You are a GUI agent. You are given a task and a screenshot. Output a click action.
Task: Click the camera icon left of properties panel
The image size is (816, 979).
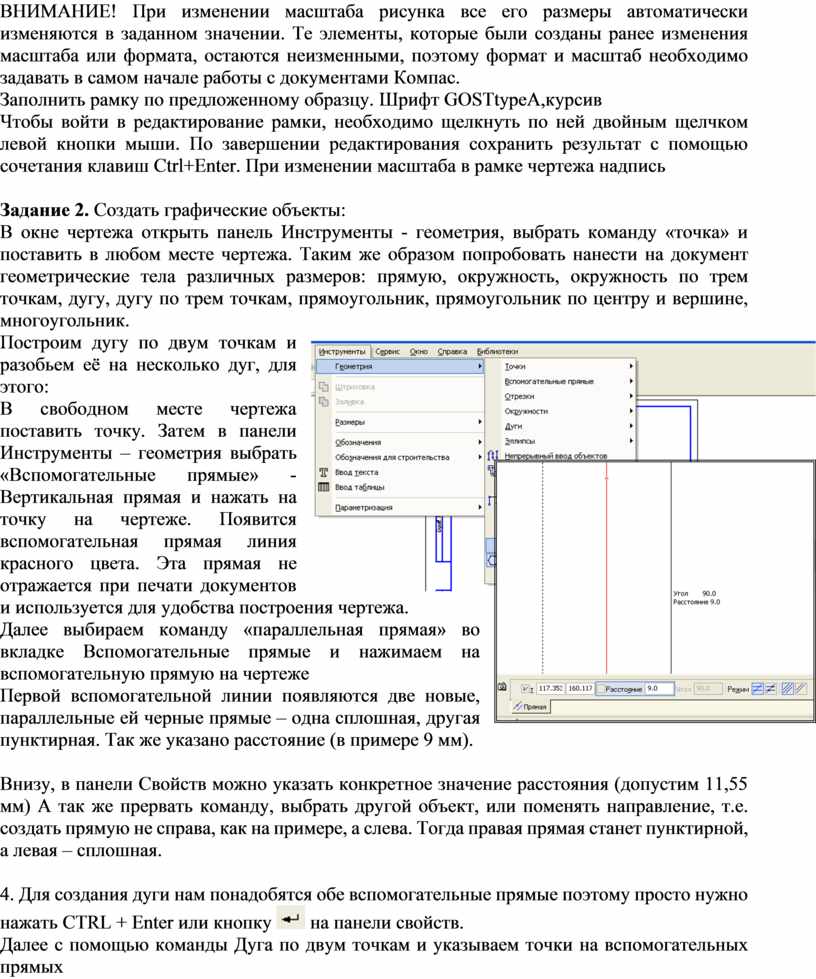(x=502, y=687)
